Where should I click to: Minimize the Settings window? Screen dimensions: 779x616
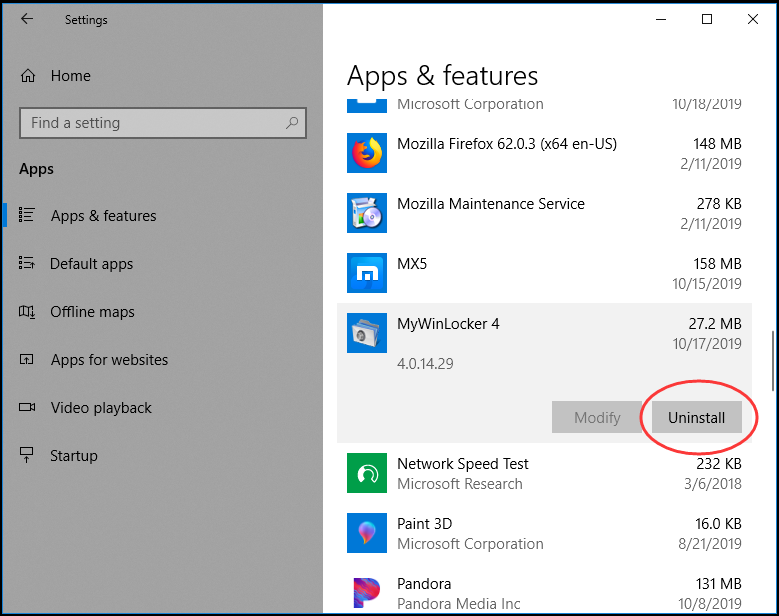click(x=661, y=19)
